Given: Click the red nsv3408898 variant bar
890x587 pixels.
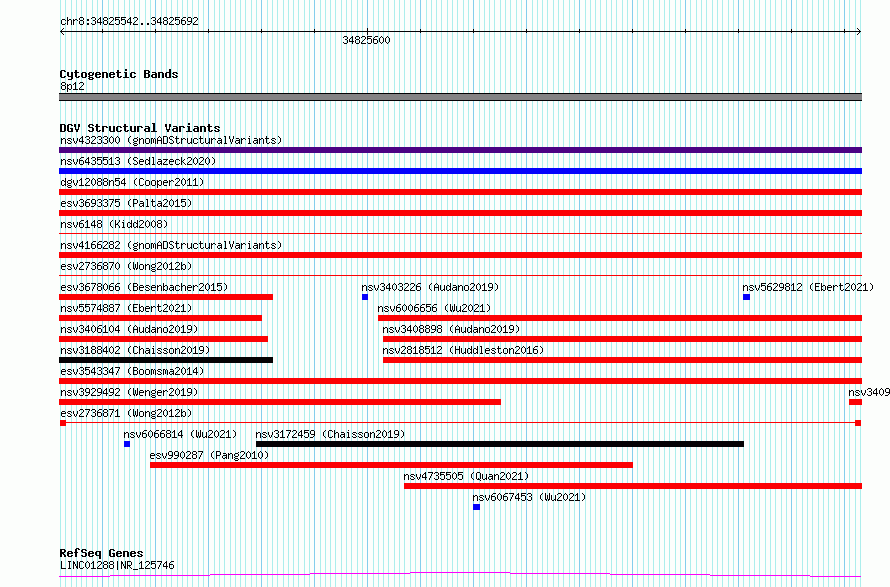Looking at the screenshot, I should [x=623, y=339].
